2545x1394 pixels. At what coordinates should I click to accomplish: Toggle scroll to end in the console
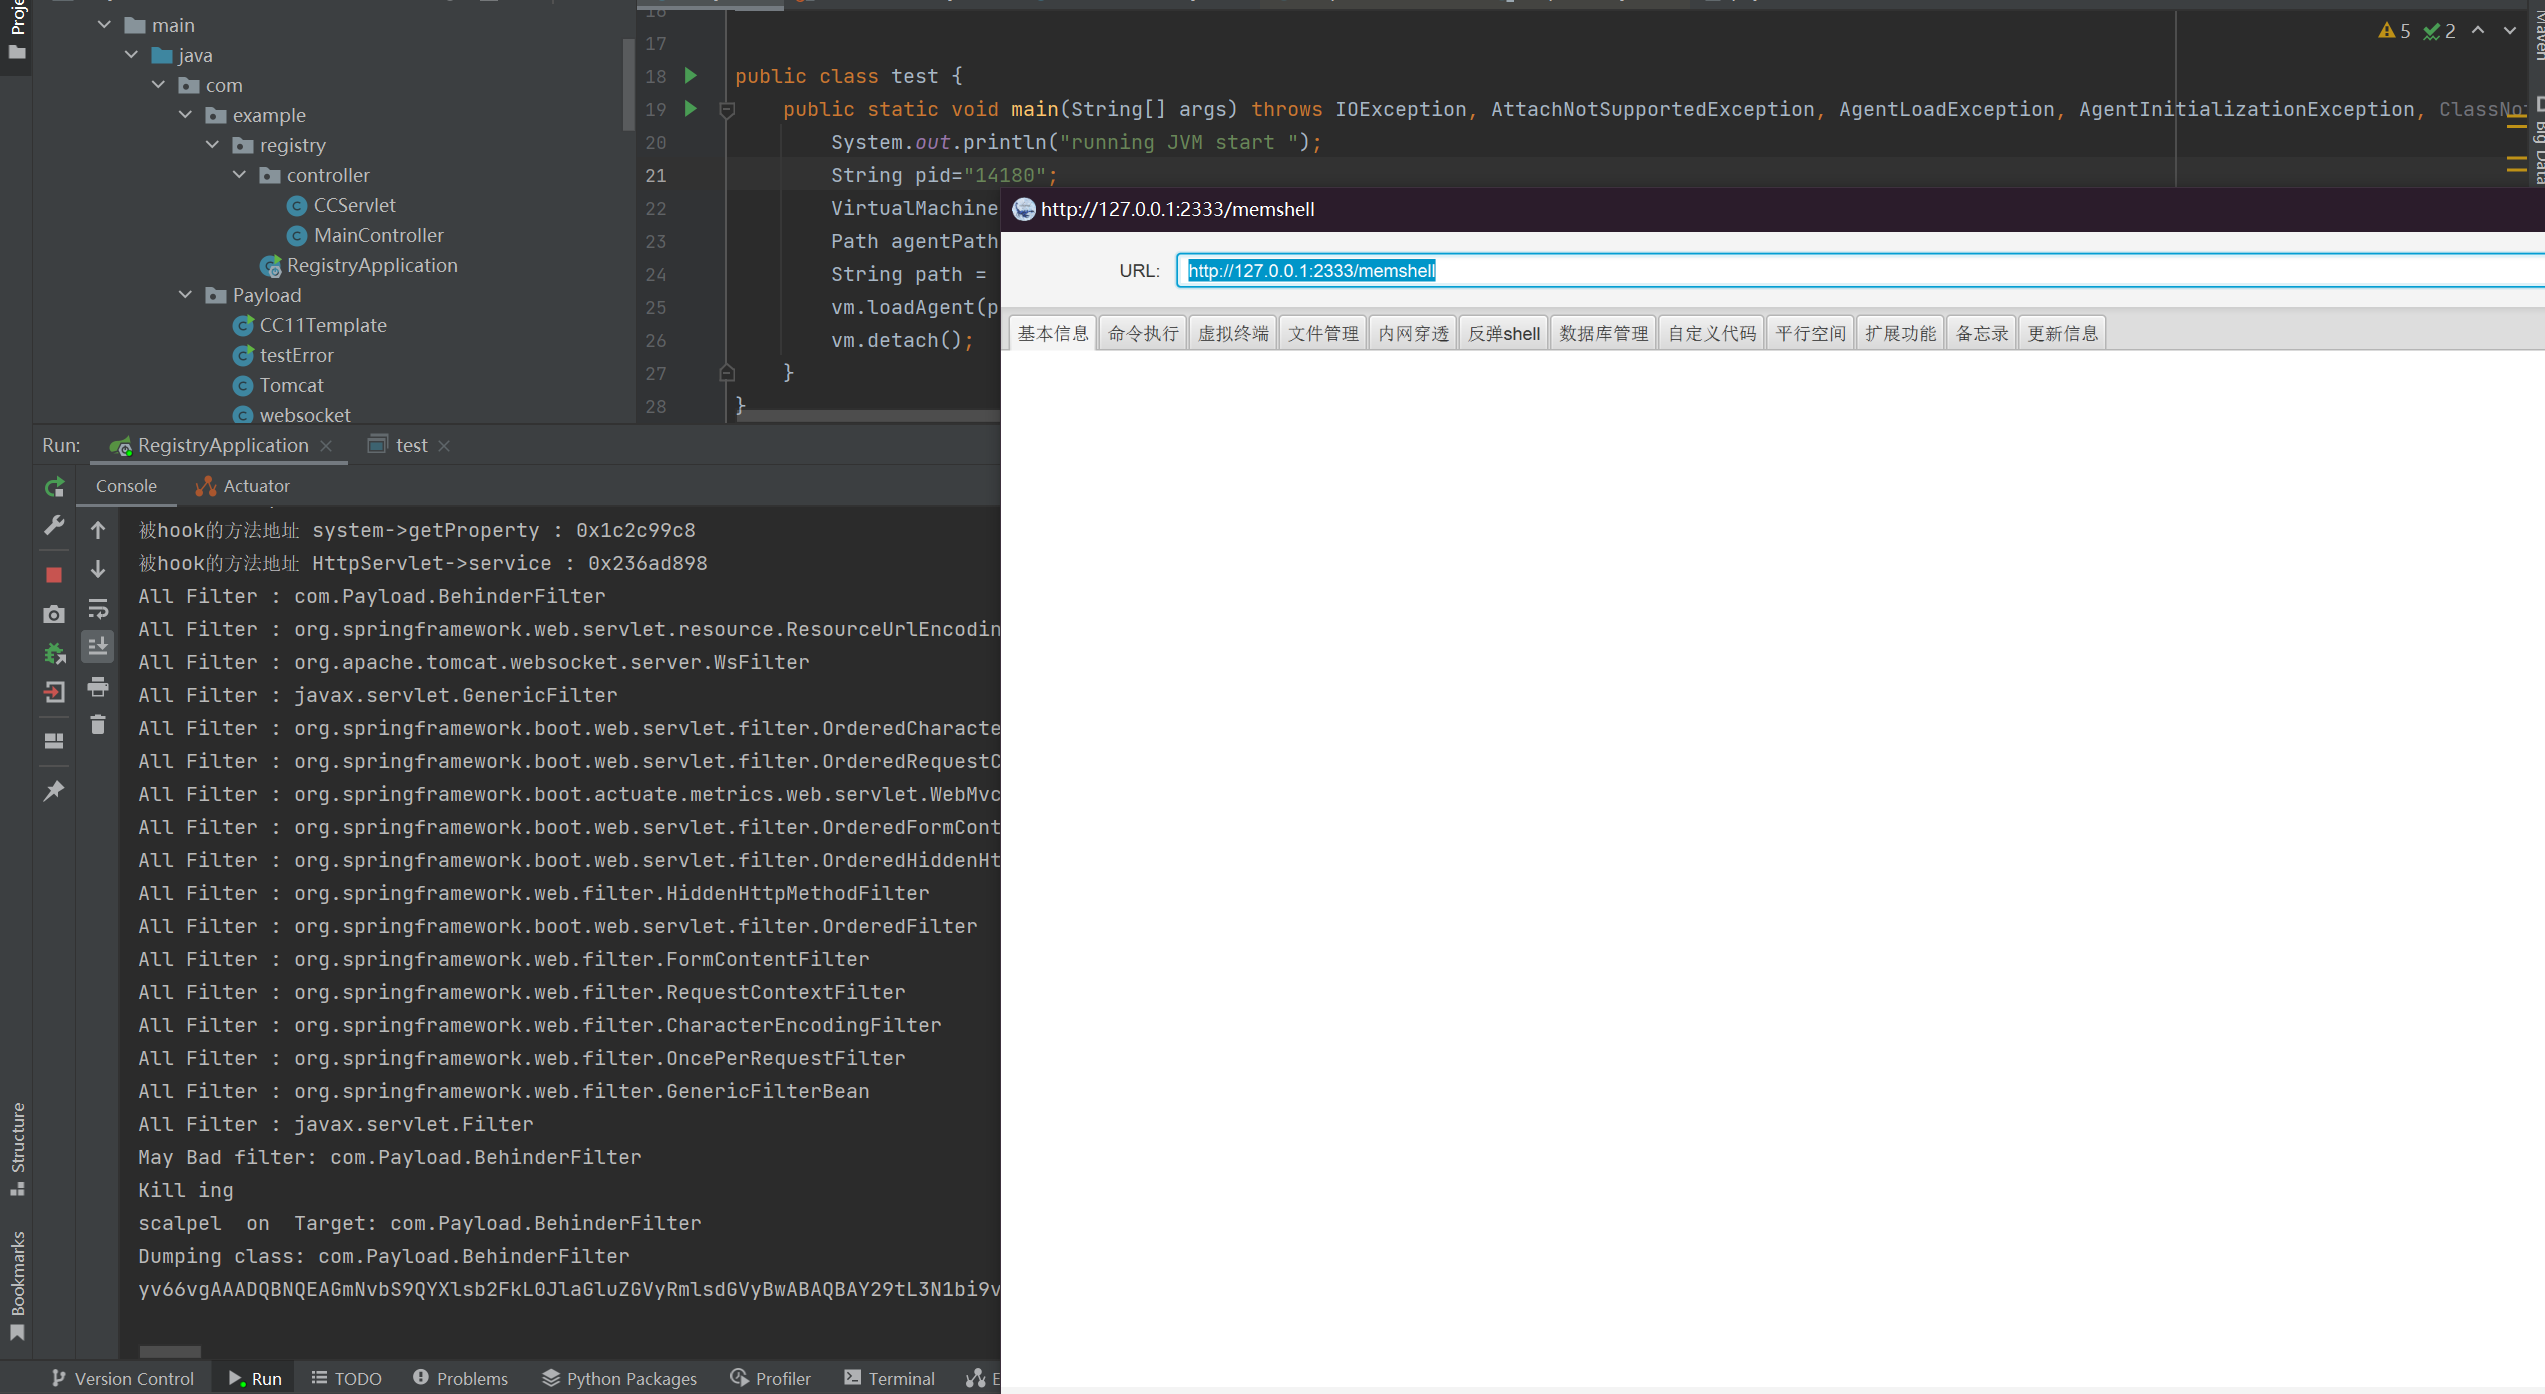pos(98,648)
